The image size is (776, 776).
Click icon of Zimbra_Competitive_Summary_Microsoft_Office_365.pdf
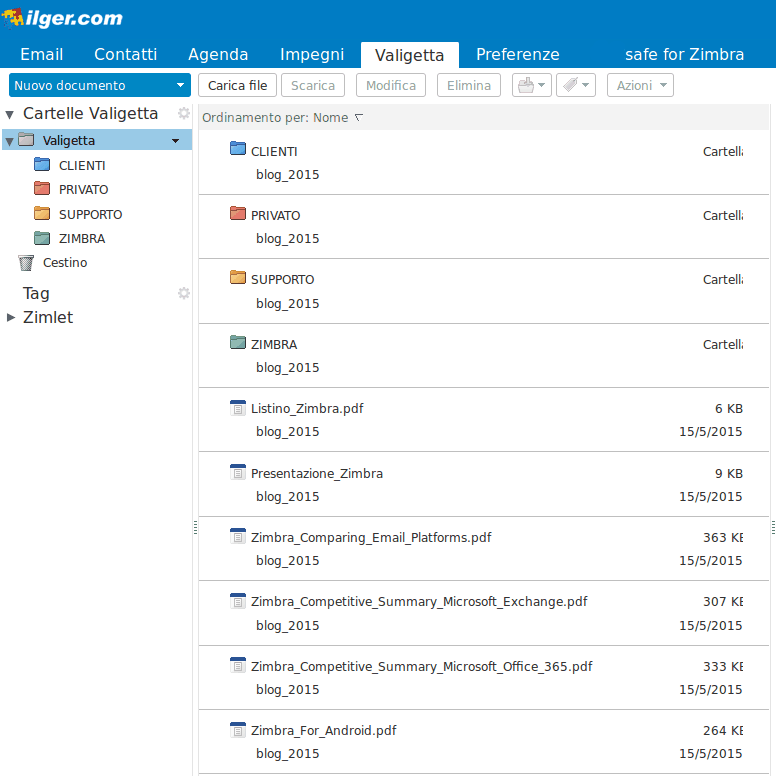238,665
